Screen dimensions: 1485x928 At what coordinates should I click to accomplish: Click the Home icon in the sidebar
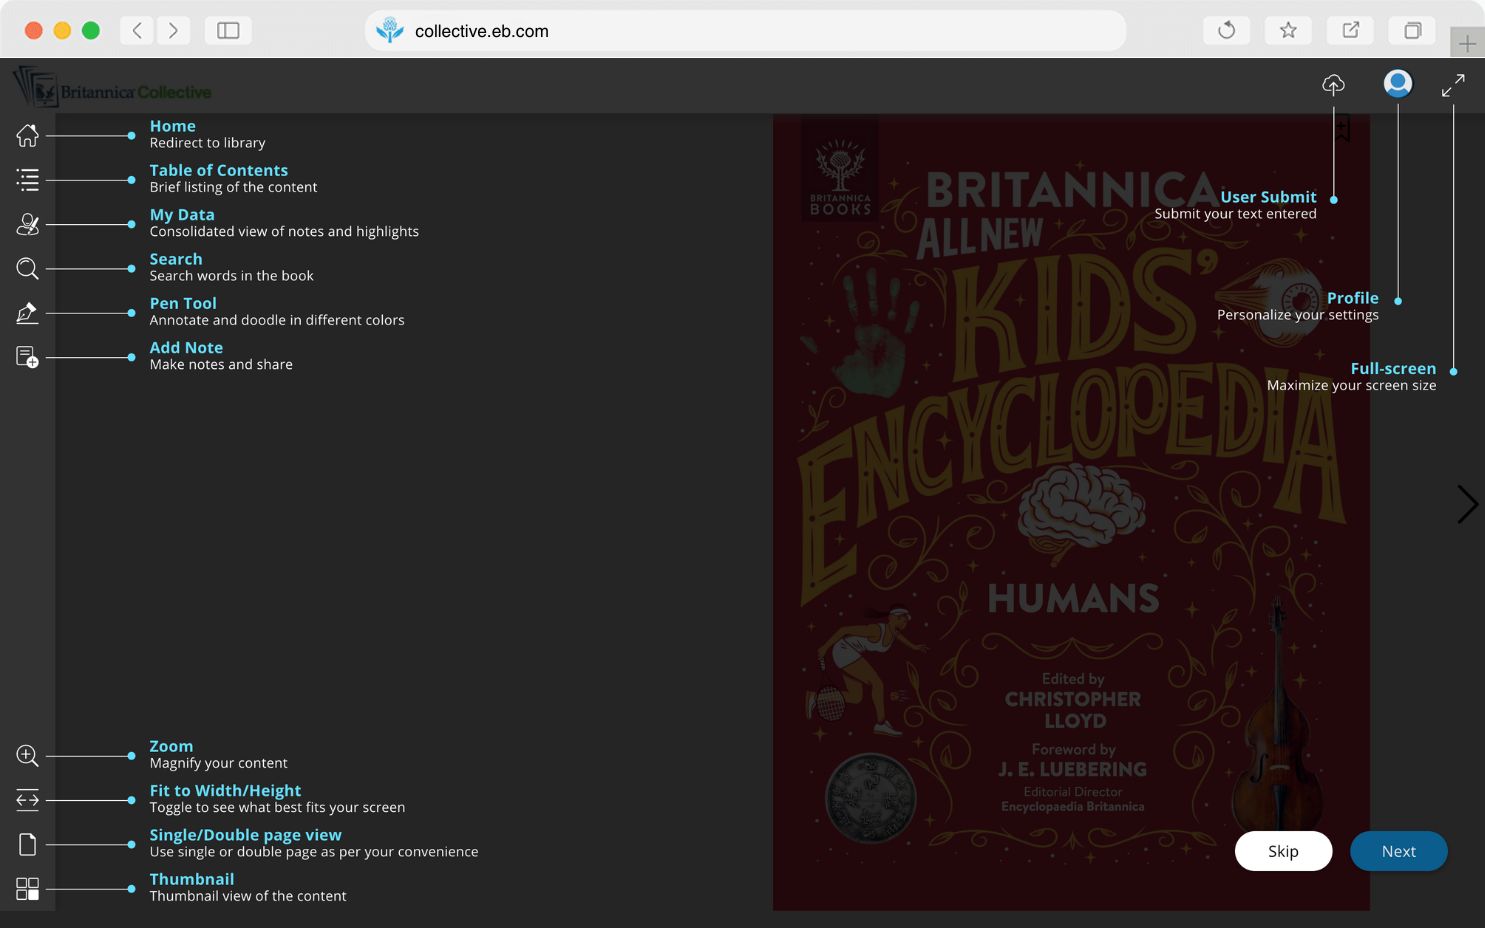click(27, 135)
